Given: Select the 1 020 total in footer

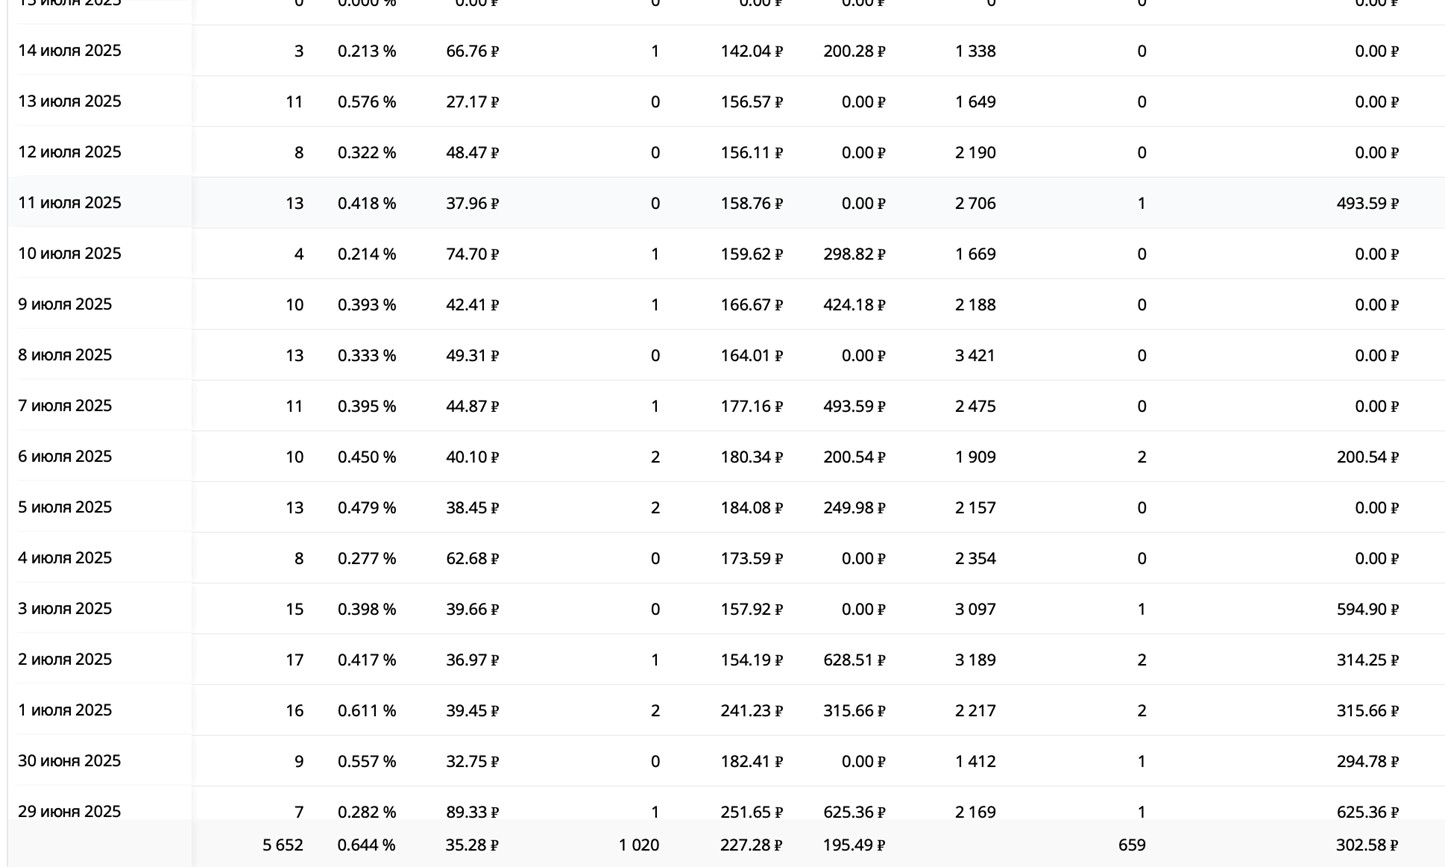Looking at the screenshot, I should pyautogui.click(x=638, y=845).
